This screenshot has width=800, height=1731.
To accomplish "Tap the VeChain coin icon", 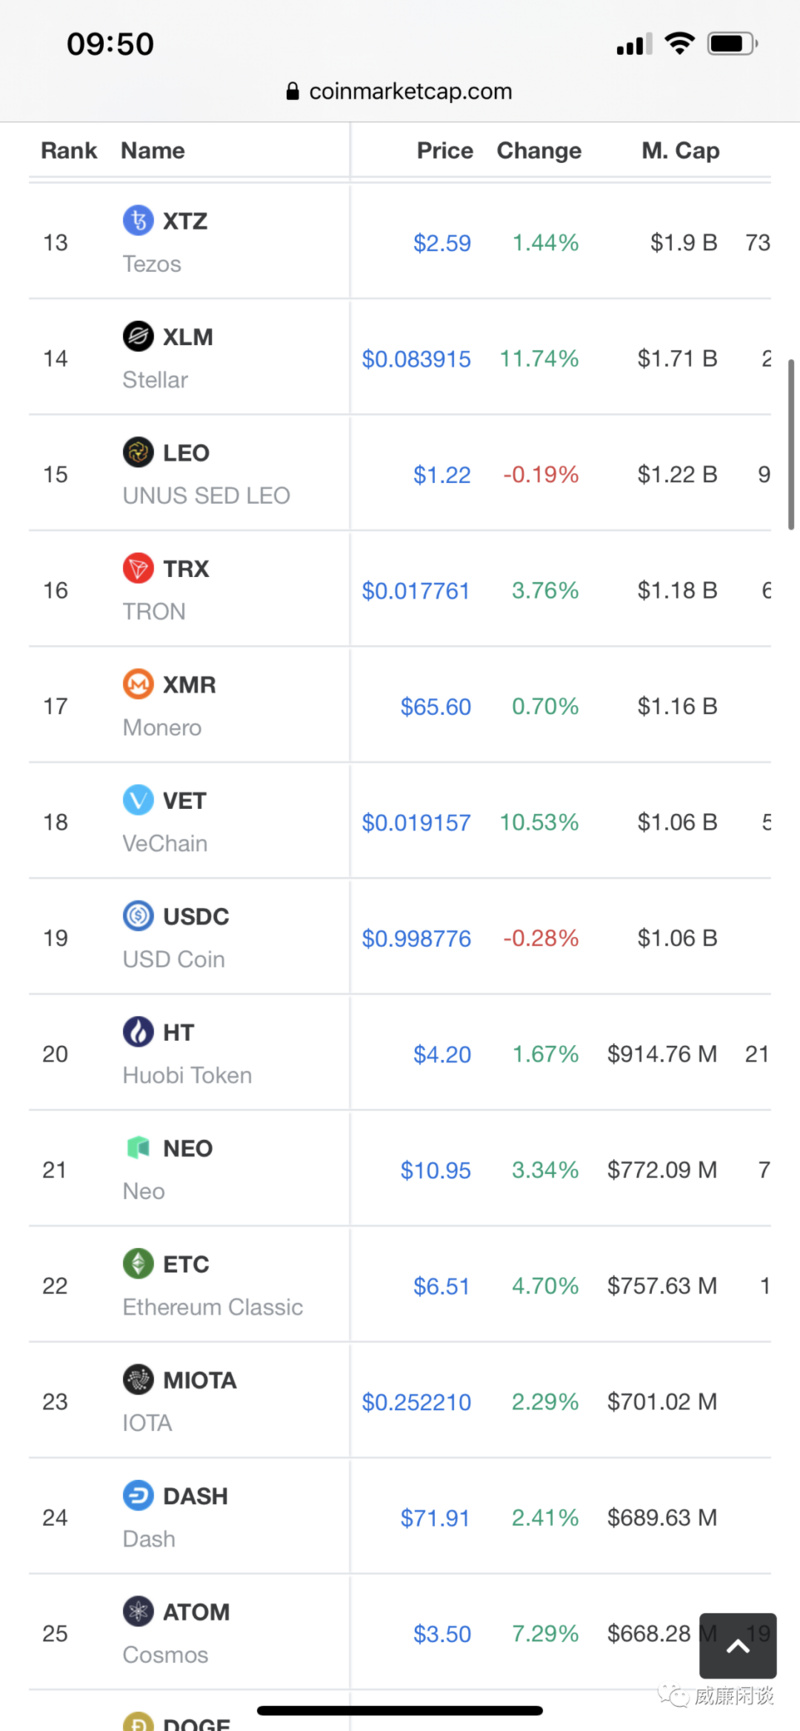I will coord(138,800).
